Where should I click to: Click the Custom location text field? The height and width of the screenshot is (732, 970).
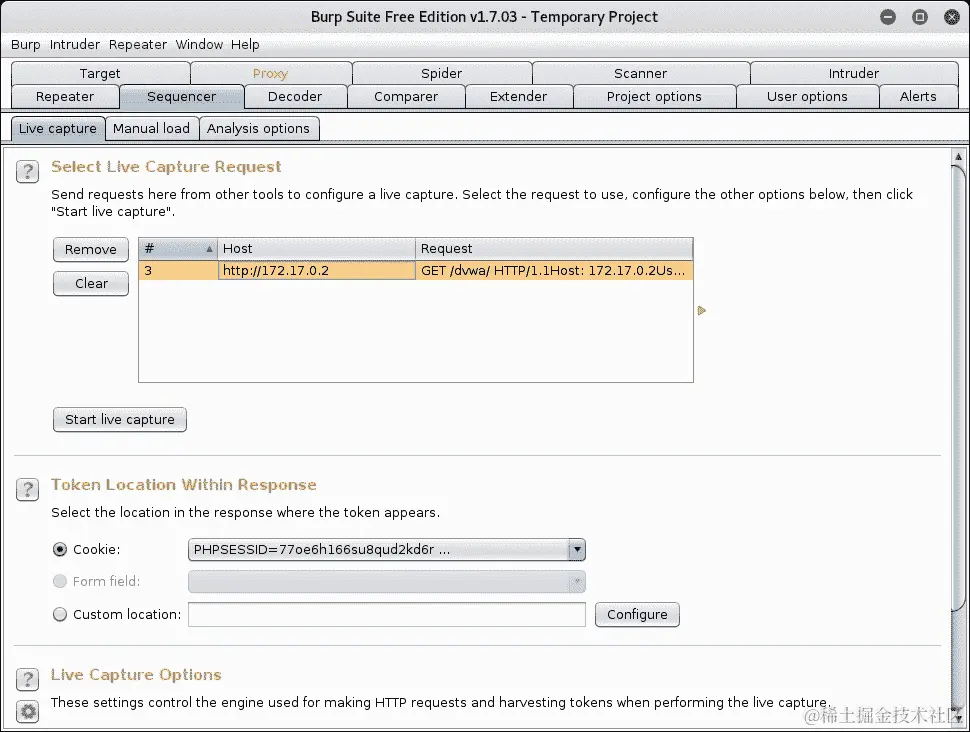[387, 614]
